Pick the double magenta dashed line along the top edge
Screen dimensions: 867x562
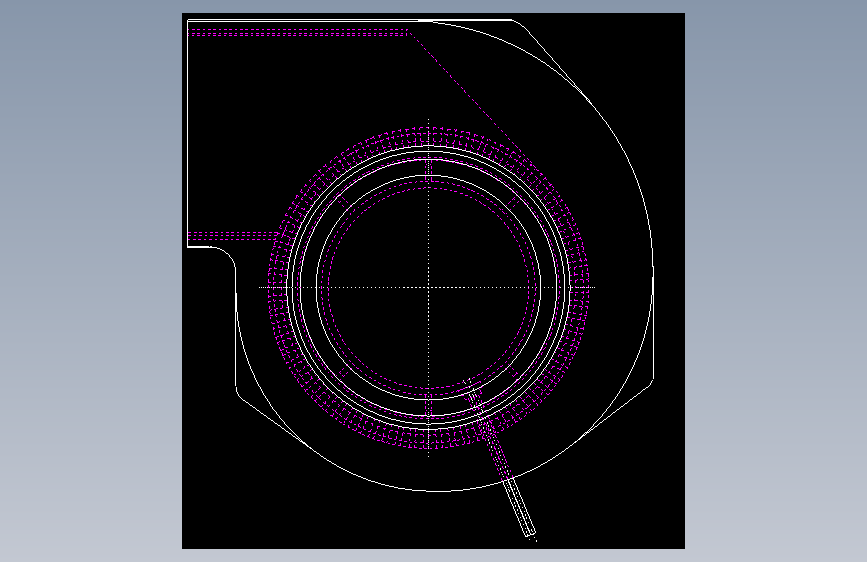[x=298, y=32]
